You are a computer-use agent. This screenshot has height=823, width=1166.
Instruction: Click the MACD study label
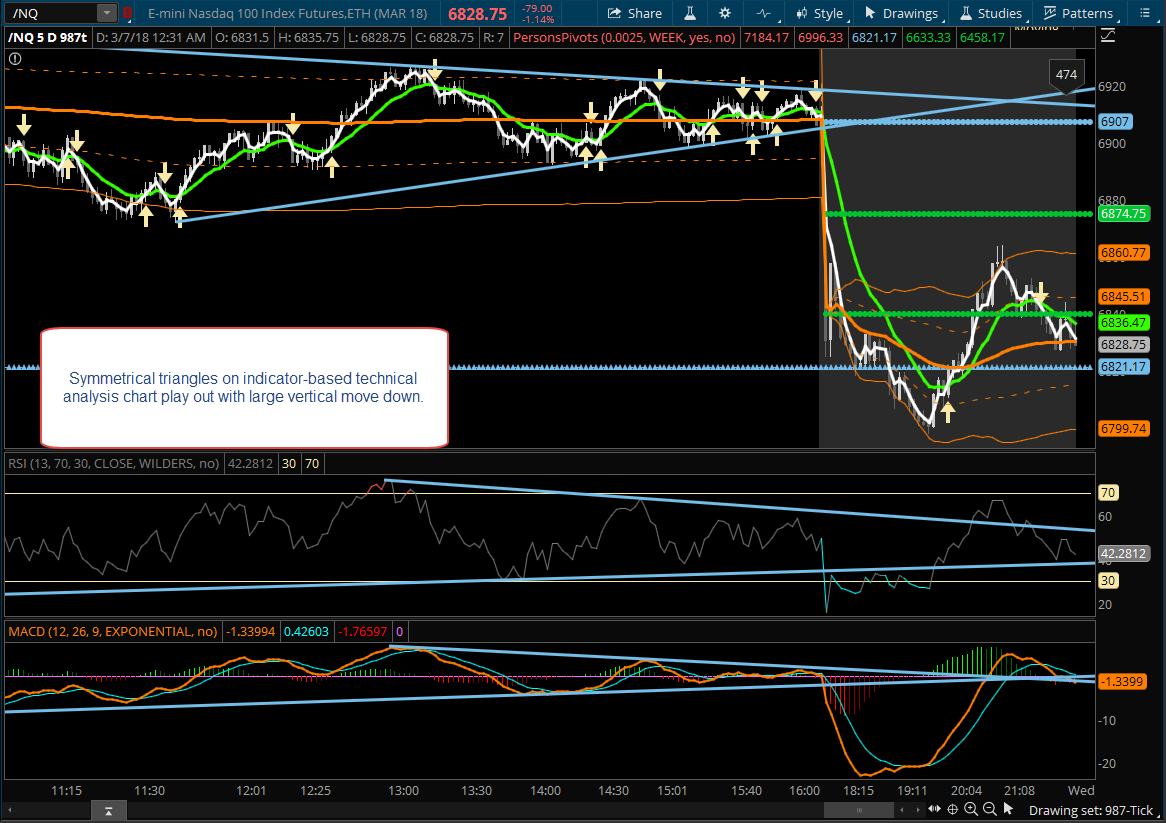pyautogui.click(x=112, y=632)
